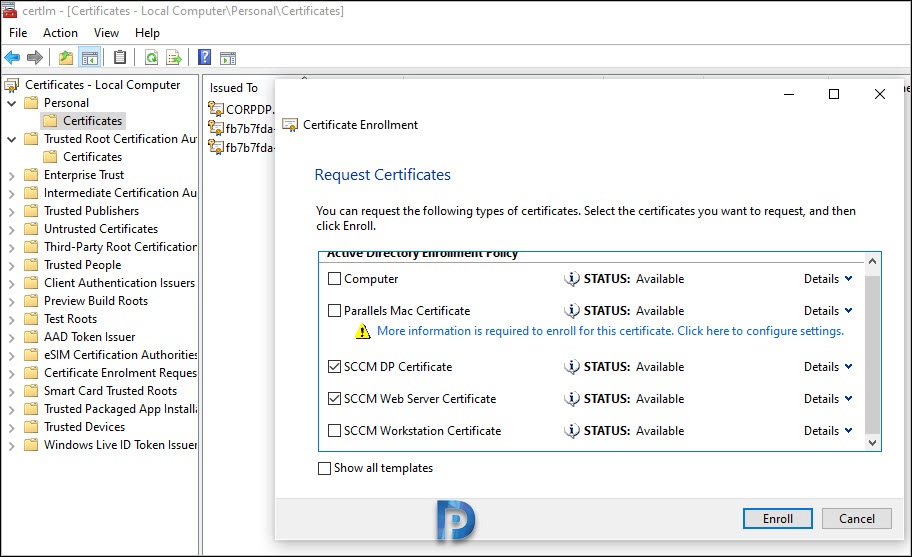The image size is (912, 557).
Task: Click the Enterprise Trust folder icon
Action: 31,175
